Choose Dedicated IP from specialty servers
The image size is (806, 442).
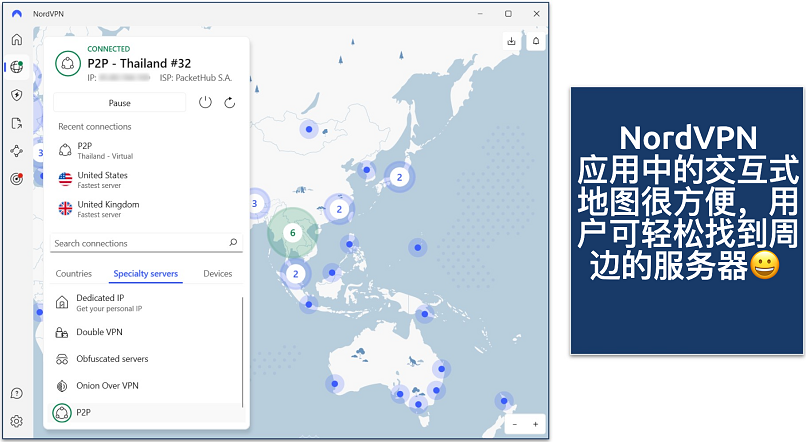[145, 303]
